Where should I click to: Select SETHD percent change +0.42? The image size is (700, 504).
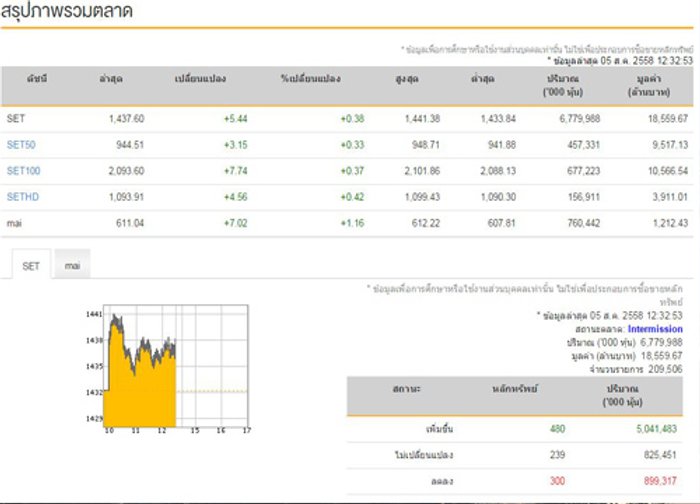coord(352,197)
